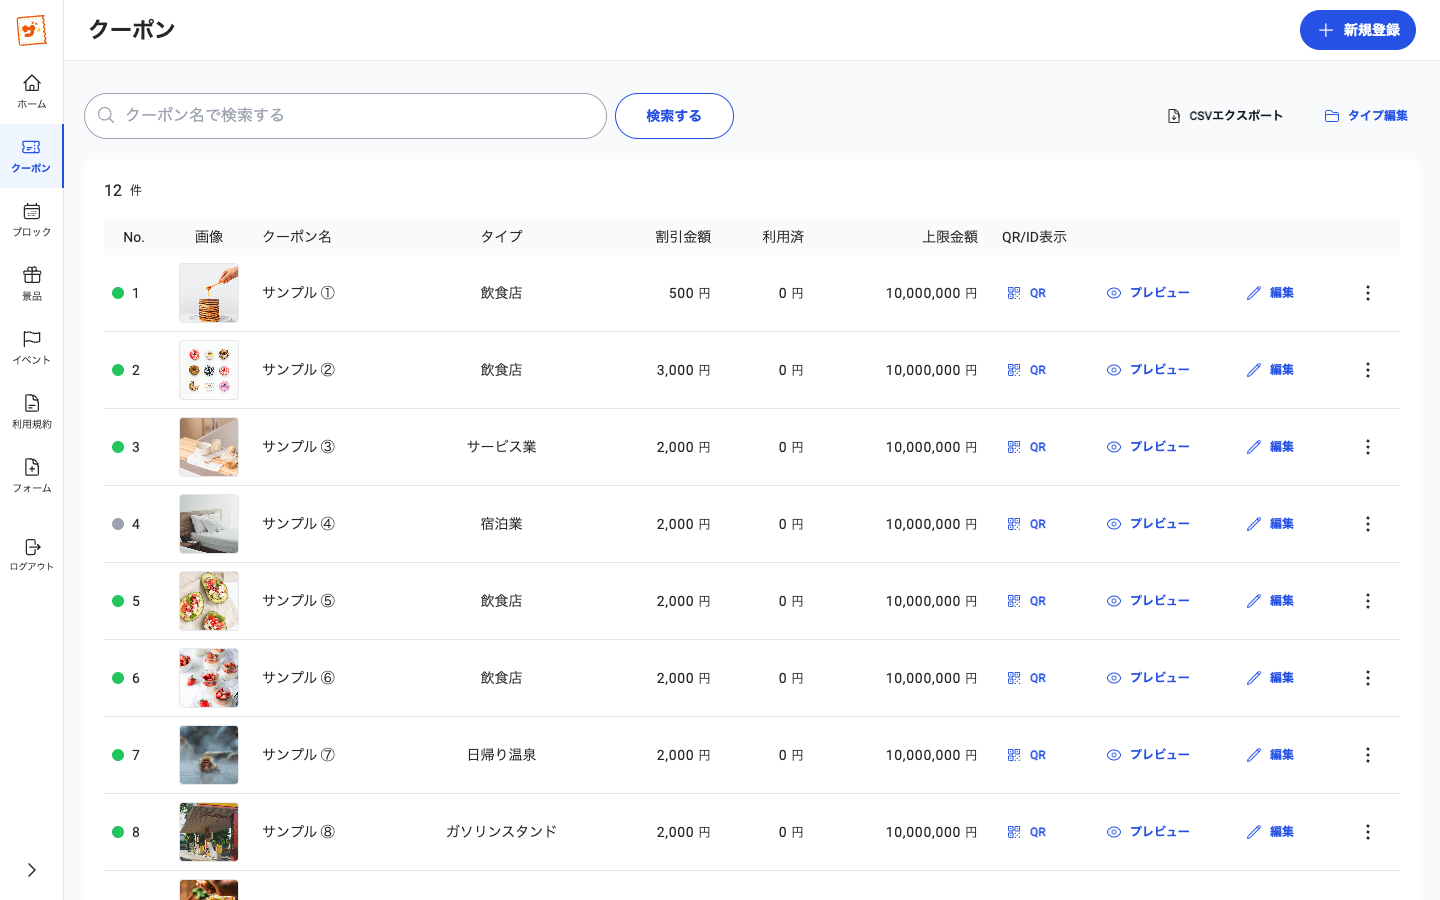Screen dimensions: 1440x900
Task: Open more options menu for サンプル ⑧
Action: pyautogui.click(x=1367, y=832)
